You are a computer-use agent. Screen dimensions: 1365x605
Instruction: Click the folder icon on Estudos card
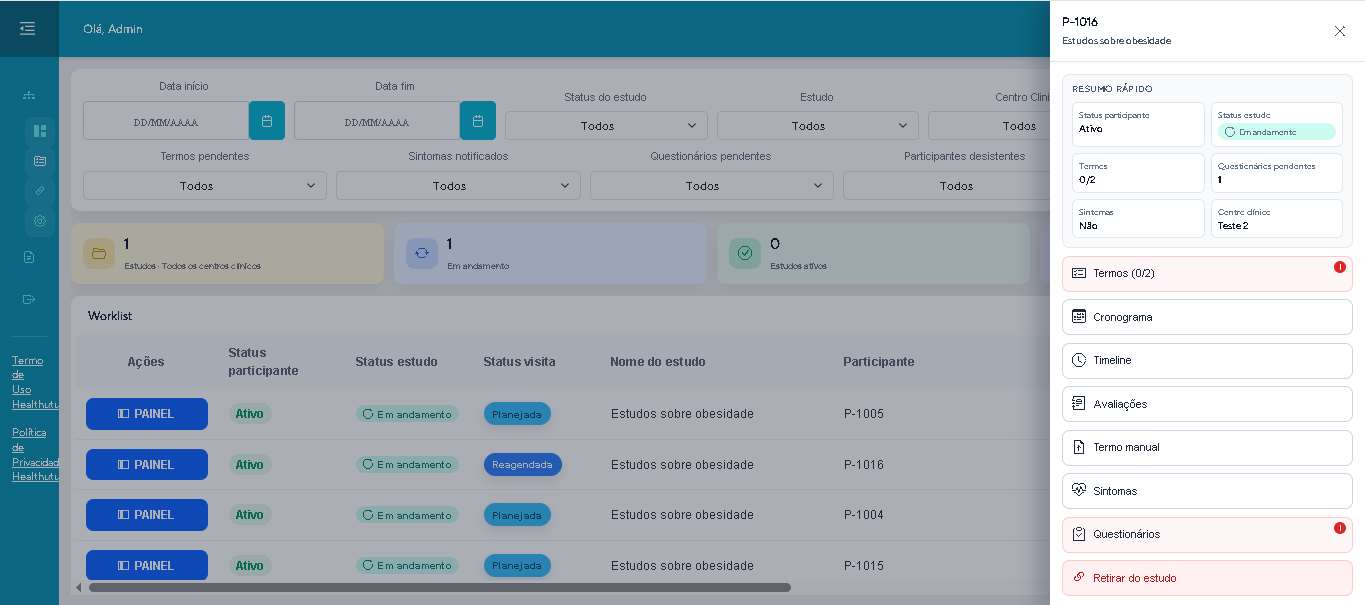click(99, 253)
